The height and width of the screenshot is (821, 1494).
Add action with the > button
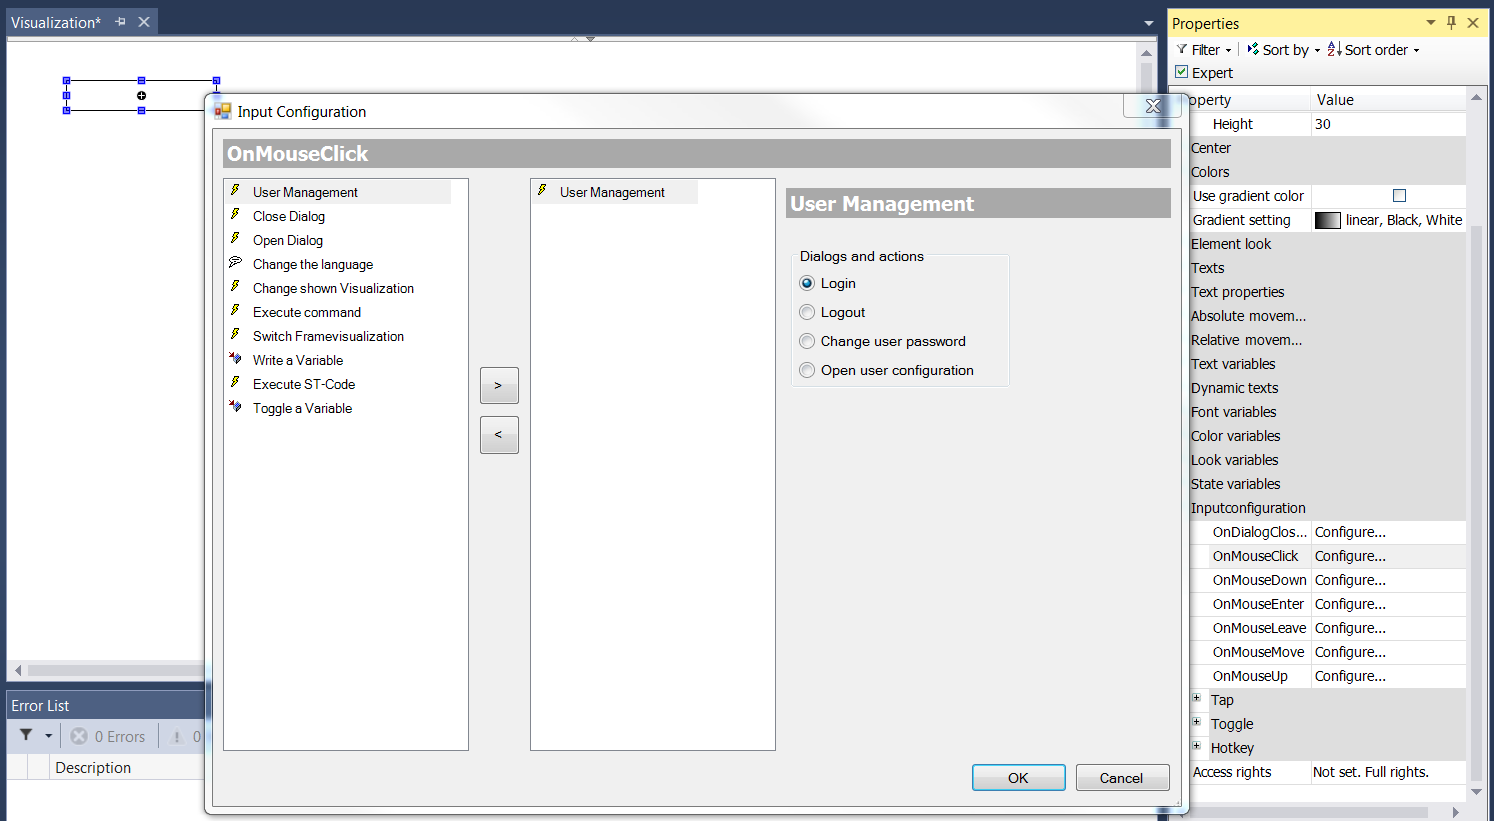tap(499, 385)
